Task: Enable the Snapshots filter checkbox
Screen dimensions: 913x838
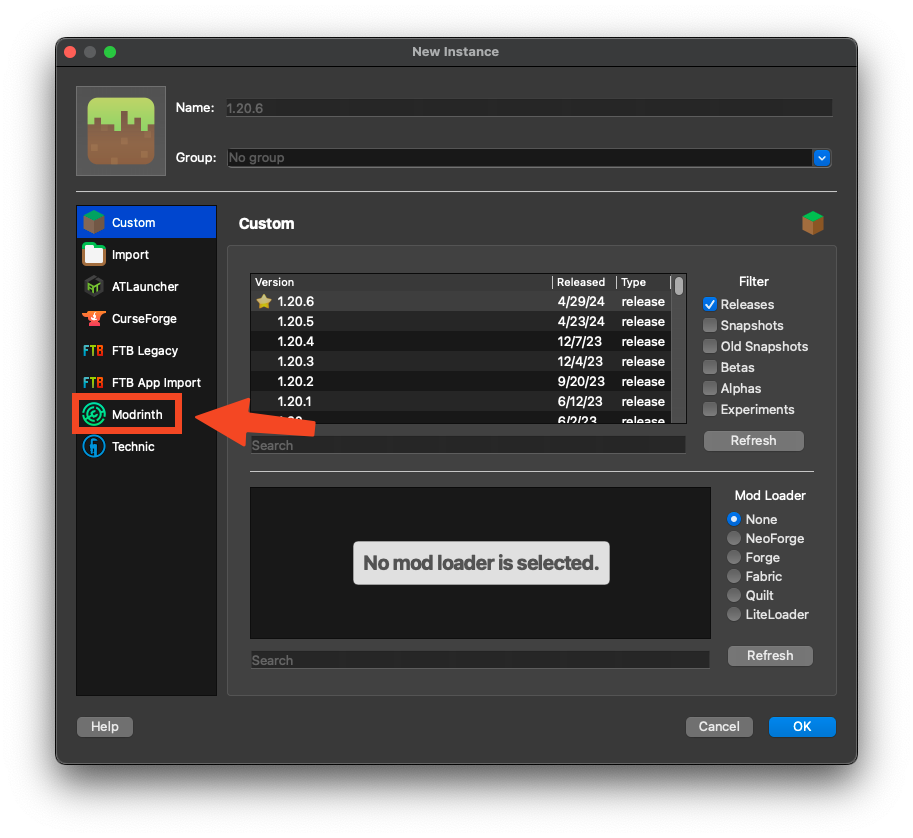Action: click(710, 326)
